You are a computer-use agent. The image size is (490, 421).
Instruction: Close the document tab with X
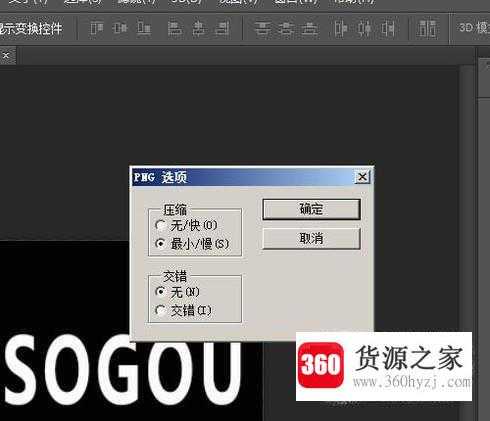pos(6,56)
